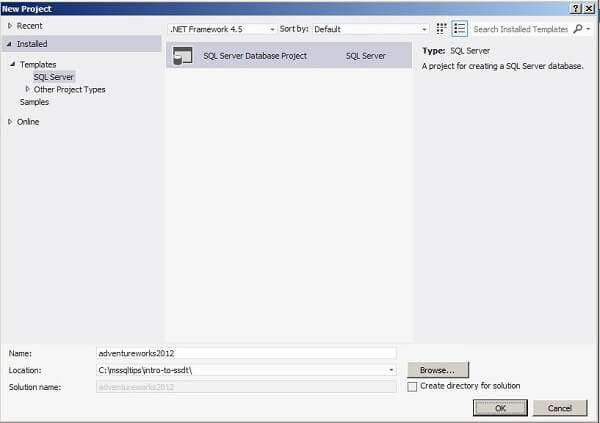Select the Templates label
Image resolution: width=600 pixels, height=423 pixels.
(38, 64)
